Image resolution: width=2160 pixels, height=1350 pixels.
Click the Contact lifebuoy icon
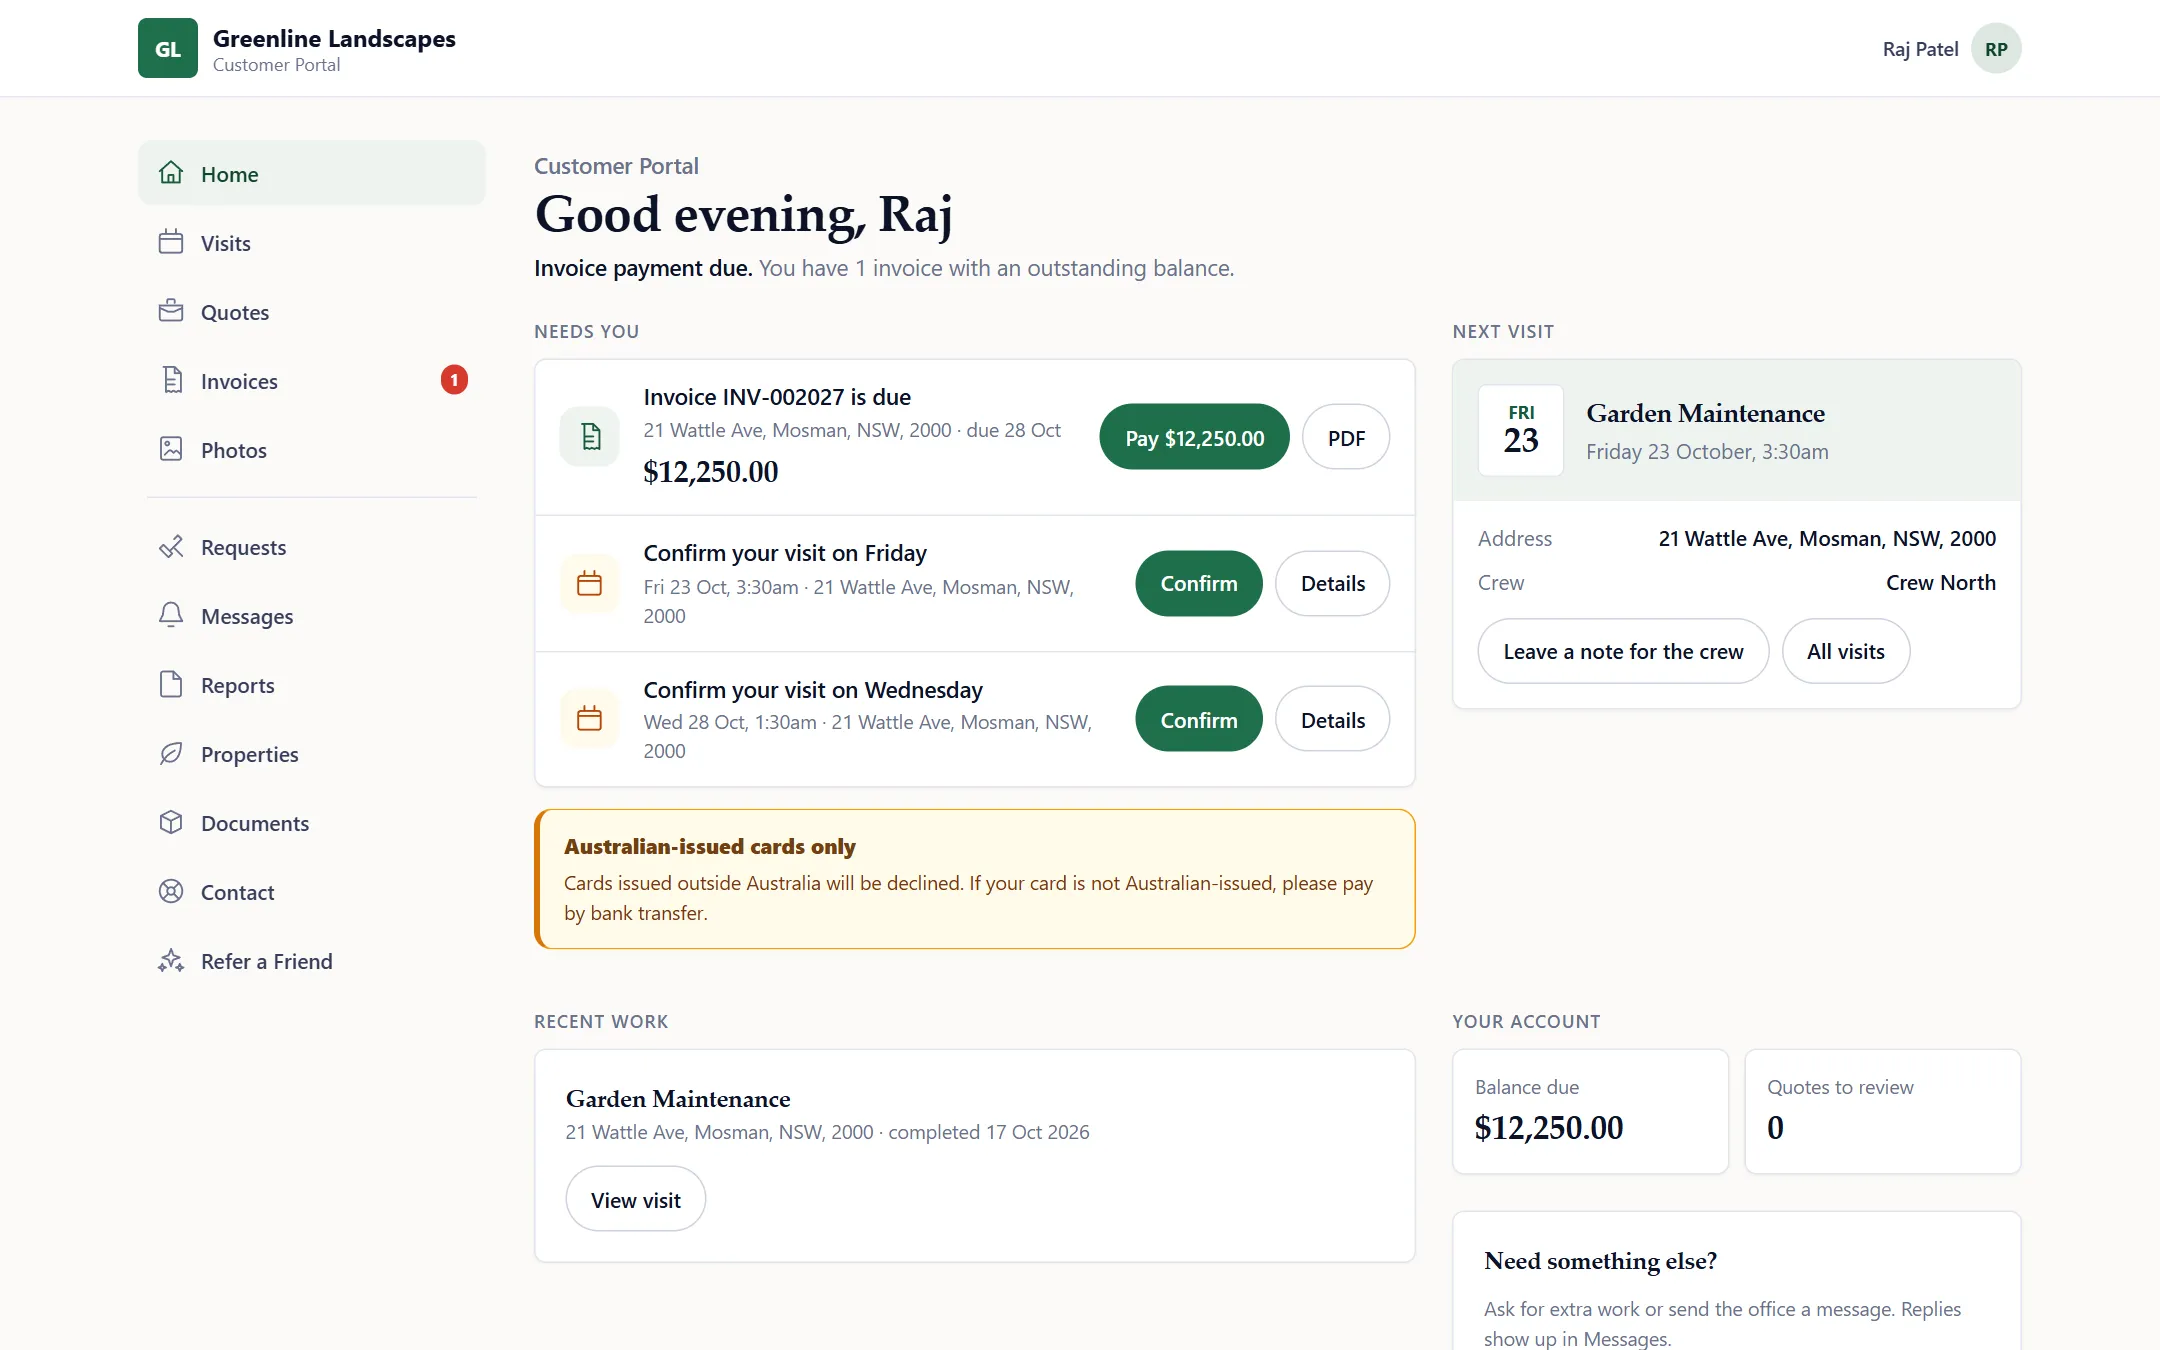[171, 891]
